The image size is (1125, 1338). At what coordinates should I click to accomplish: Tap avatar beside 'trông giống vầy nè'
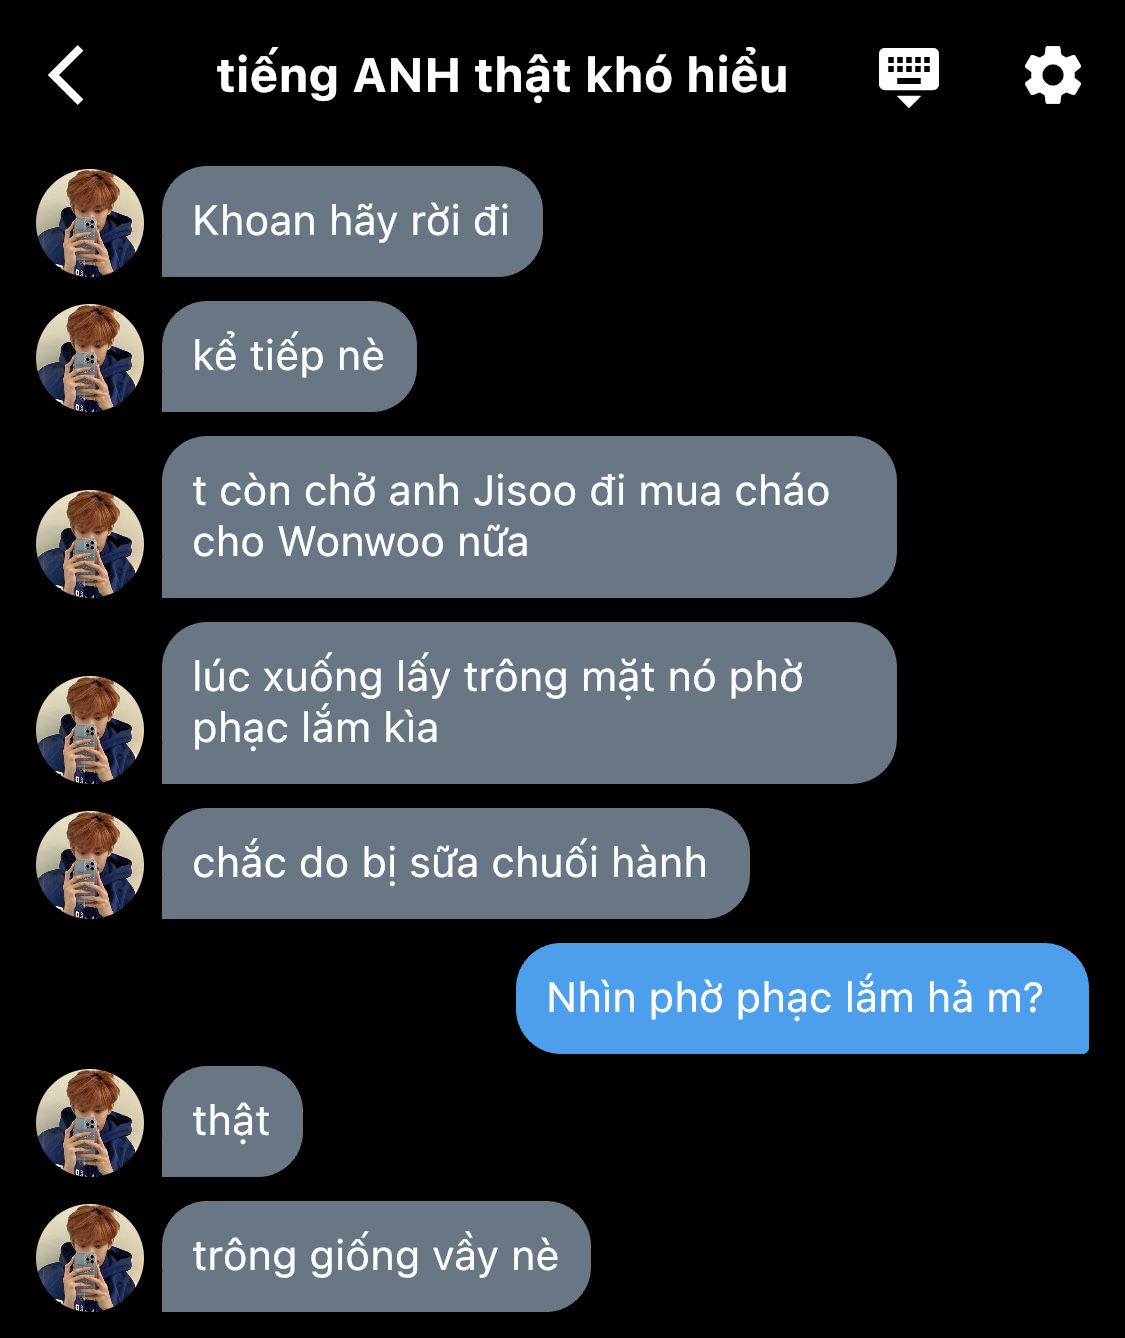tap(90, 1257)
